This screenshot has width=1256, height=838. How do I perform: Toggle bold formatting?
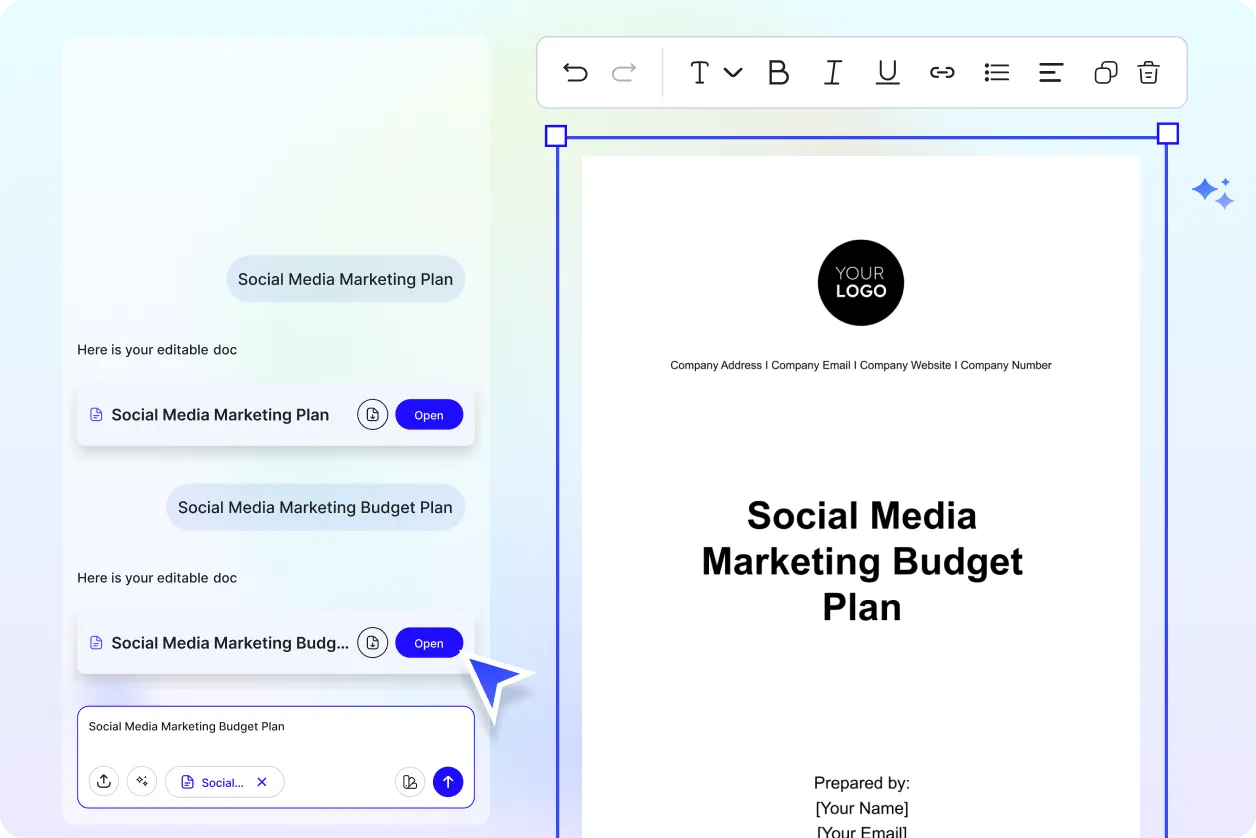tap(778, 72)
